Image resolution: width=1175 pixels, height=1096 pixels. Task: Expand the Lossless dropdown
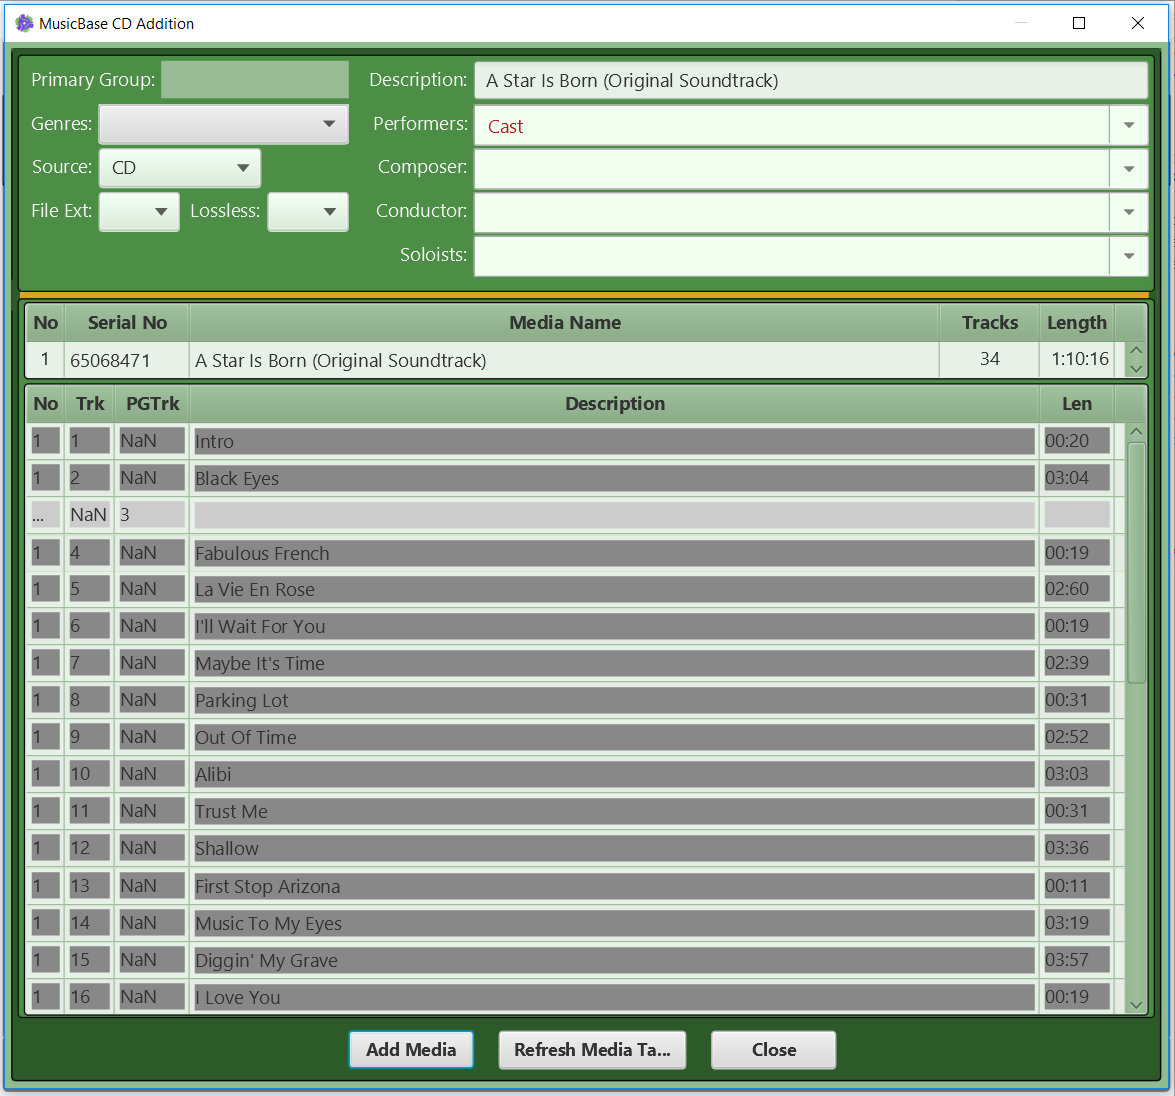(308, 212)
